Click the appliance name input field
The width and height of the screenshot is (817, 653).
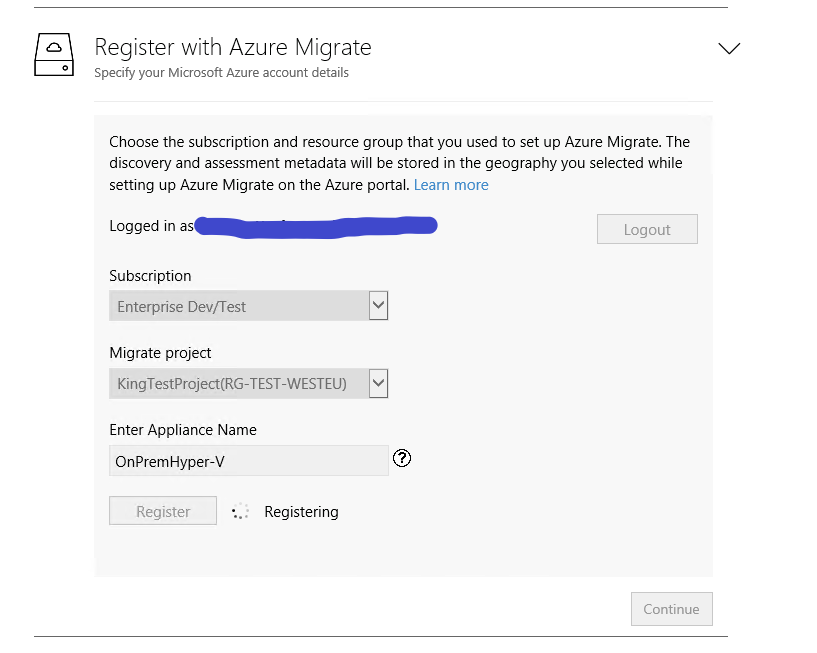[249, 461]
